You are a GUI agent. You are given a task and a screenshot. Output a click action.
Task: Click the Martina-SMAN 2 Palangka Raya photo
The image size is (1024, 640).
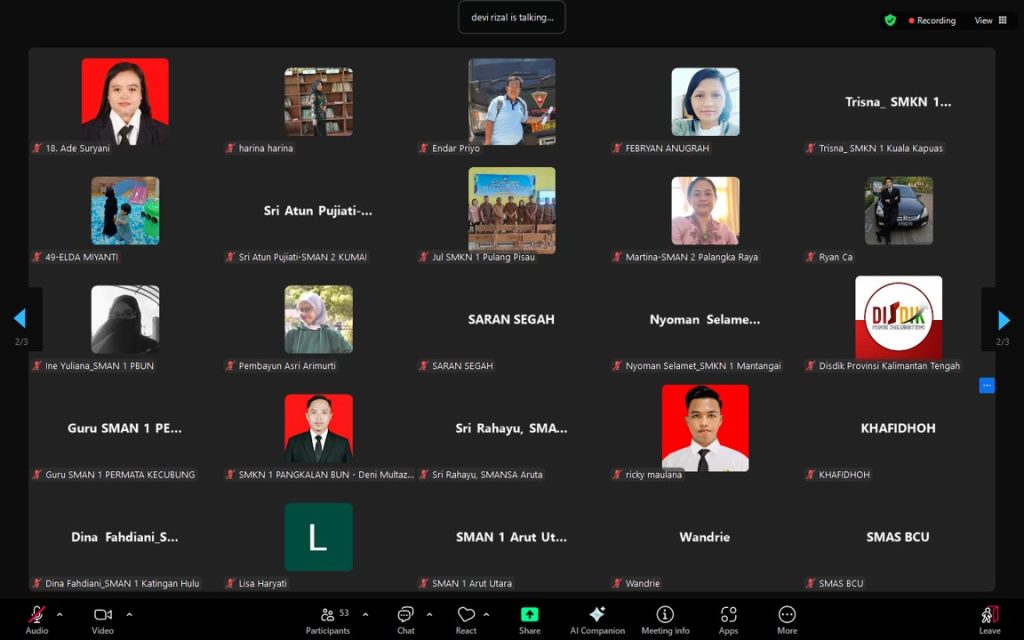(x=705, y=210)
